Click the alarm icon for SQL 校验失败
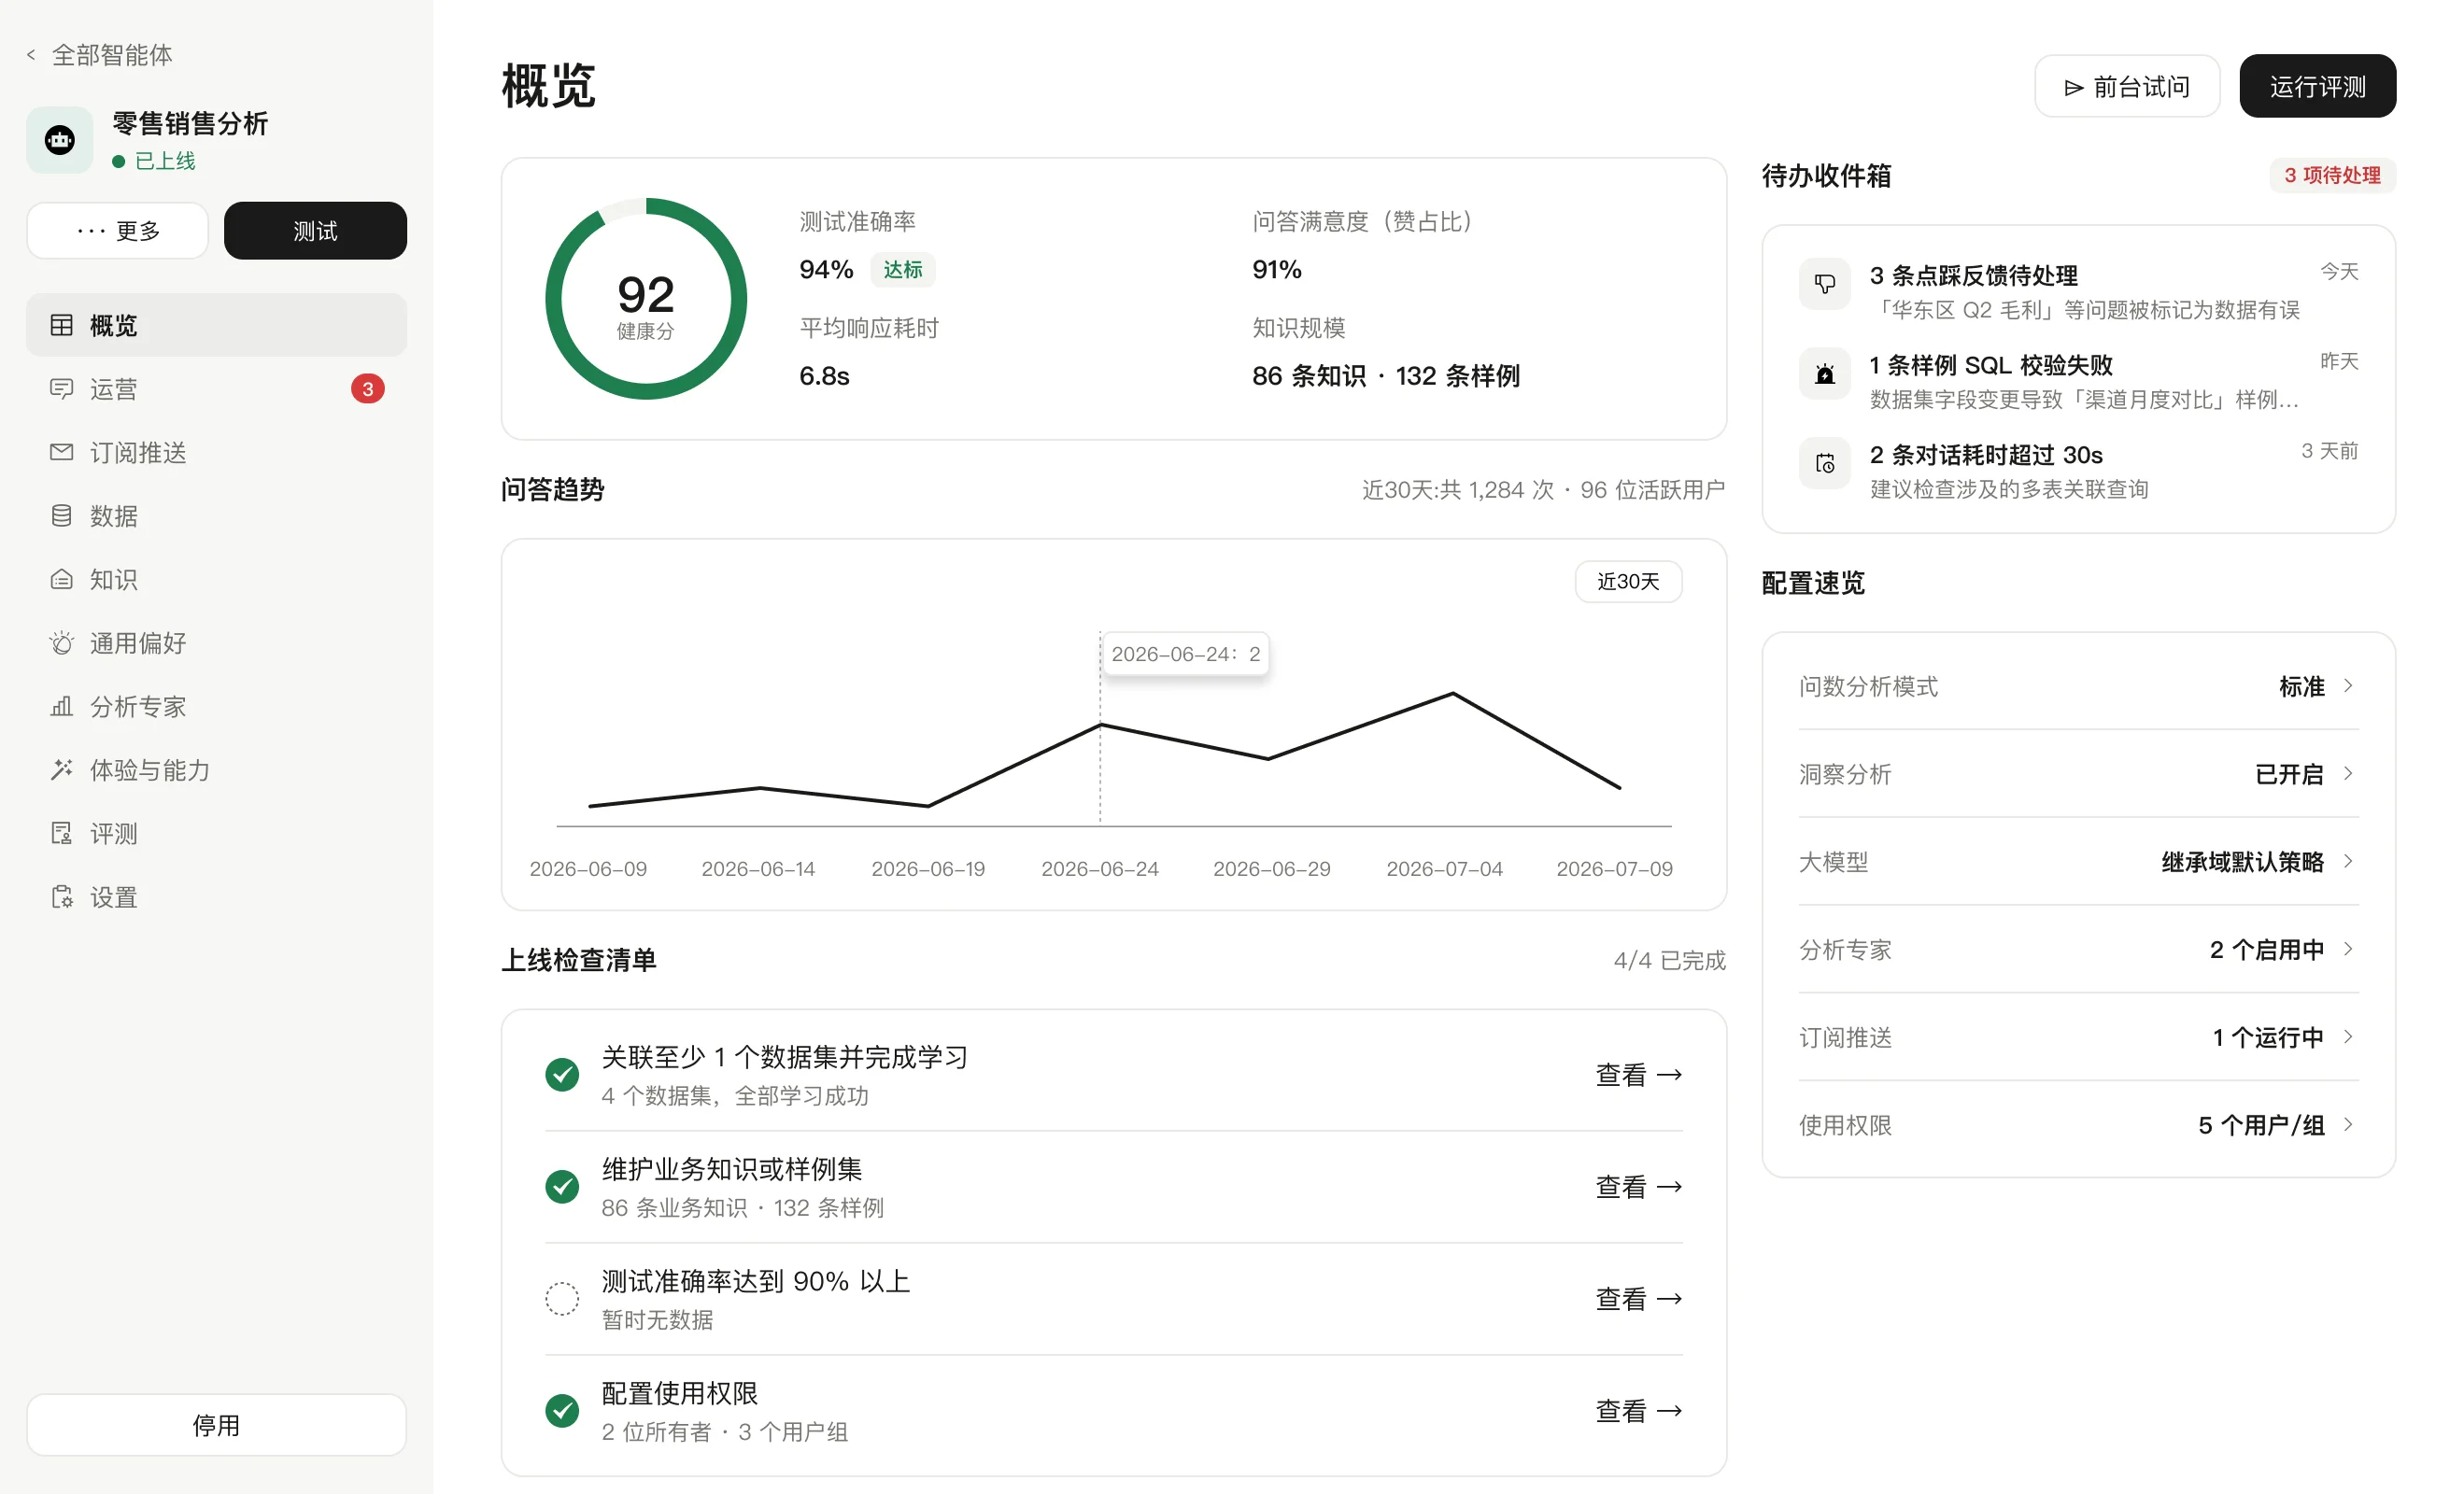The width and height of the screenshot is (2464, 1494). tap(1825, 374)
